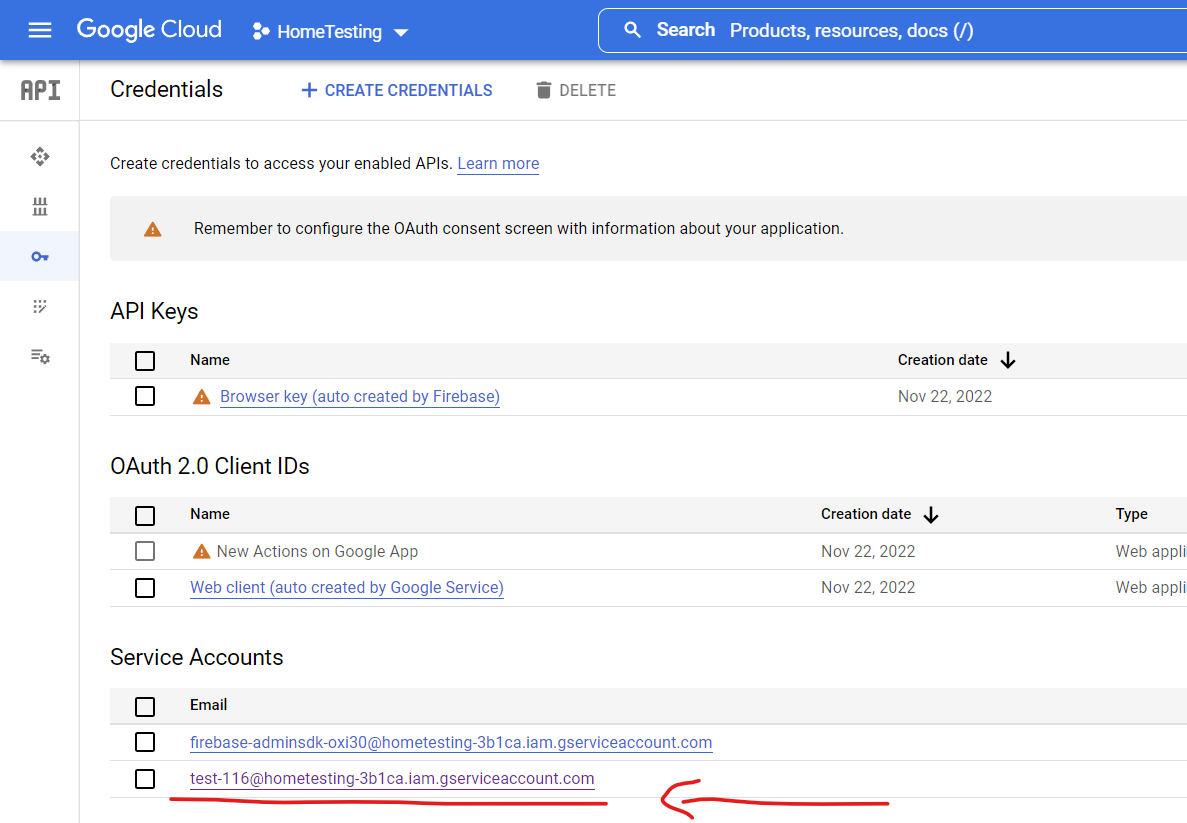Viewport: 1187px width, 823px height.
Task: Open Enabled APIs dashboard sidebar icon
Action: click(40, 157)
